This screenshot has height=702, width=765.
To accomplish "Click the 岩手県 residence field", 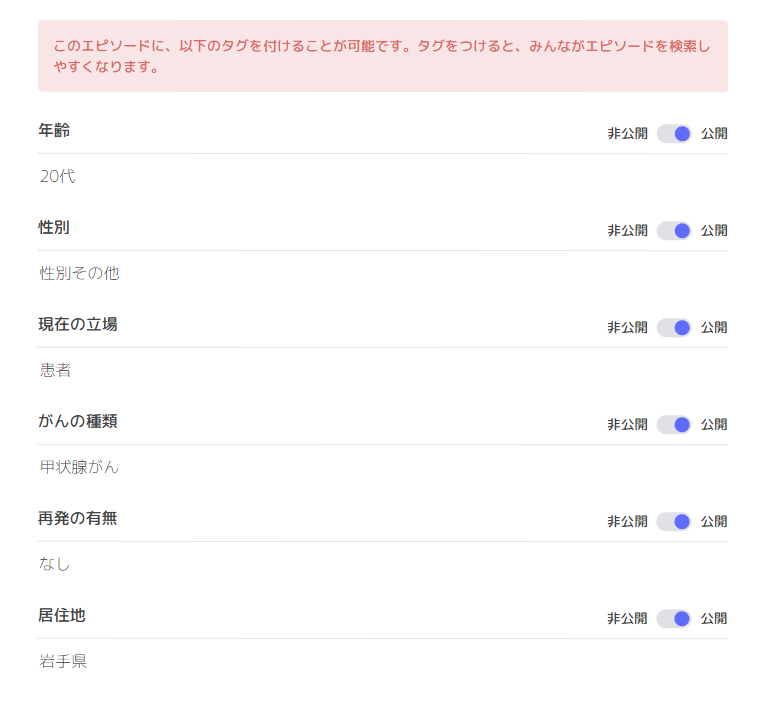I will coord(382,662).
